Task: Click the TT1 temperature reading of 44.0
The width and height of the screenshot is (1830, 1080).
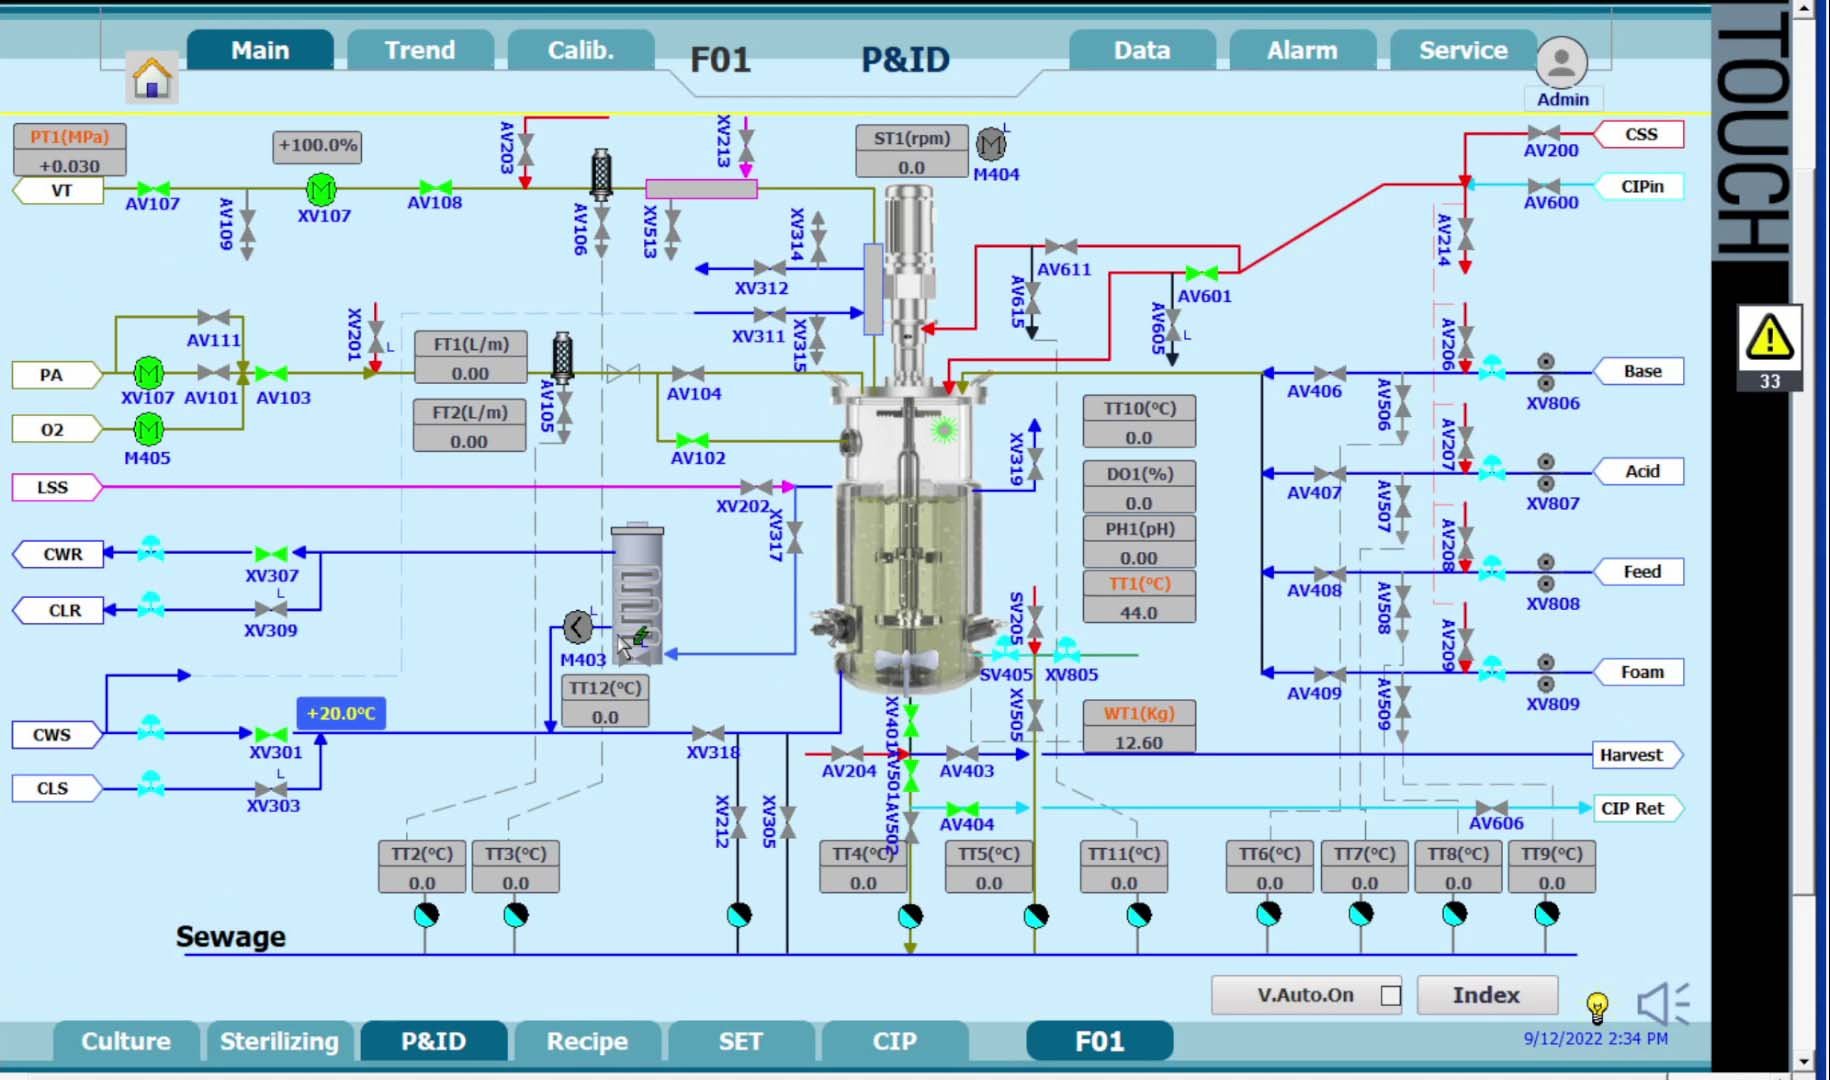Action: click(1139, 611)
